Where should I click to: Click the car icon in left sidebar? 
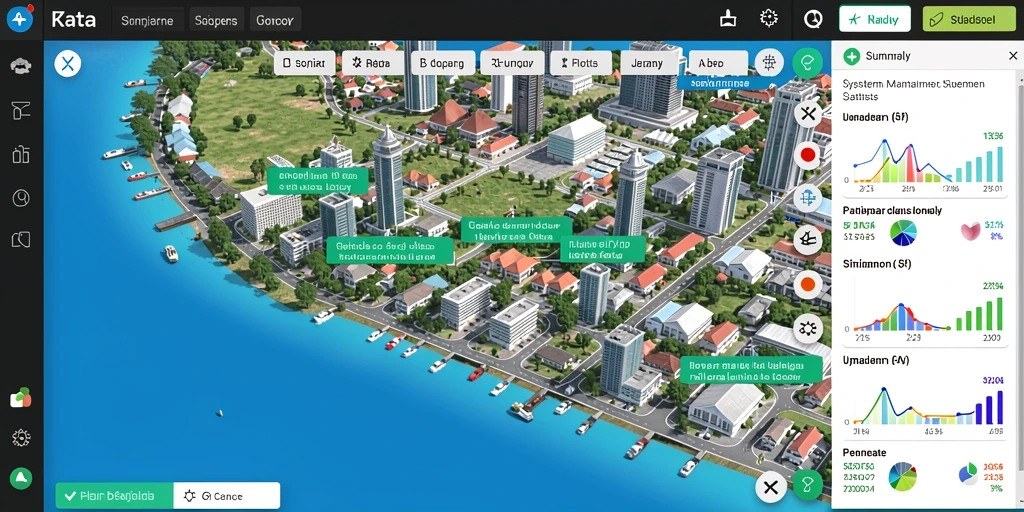click(21, 65)
